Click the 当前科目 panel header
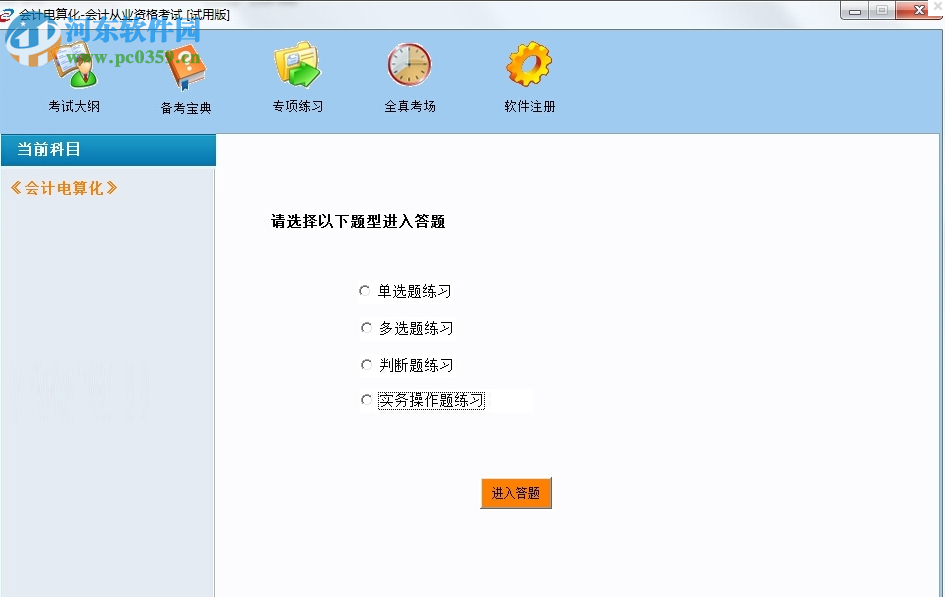This screenshot has height=597, width=947. pyautogui.click(x=109, y=149)
